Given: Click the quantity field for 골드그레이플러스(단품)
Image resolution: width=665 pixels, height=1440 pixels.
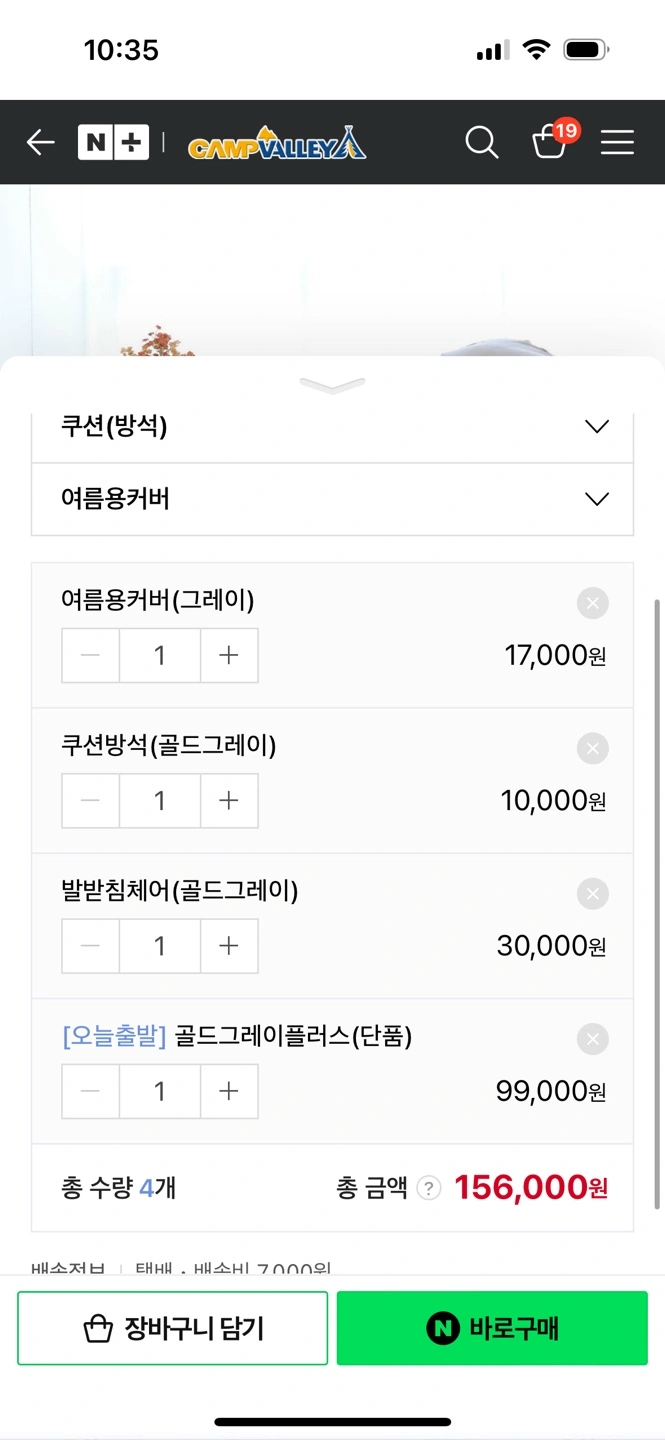Looking at the screenshot, I should pos(160,1091).
